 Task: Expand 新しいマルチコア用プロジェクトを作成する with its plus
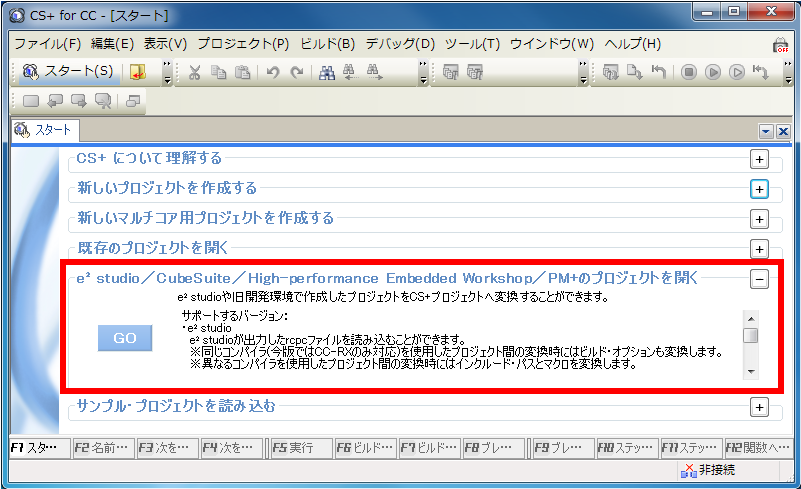tap(760, 219)
